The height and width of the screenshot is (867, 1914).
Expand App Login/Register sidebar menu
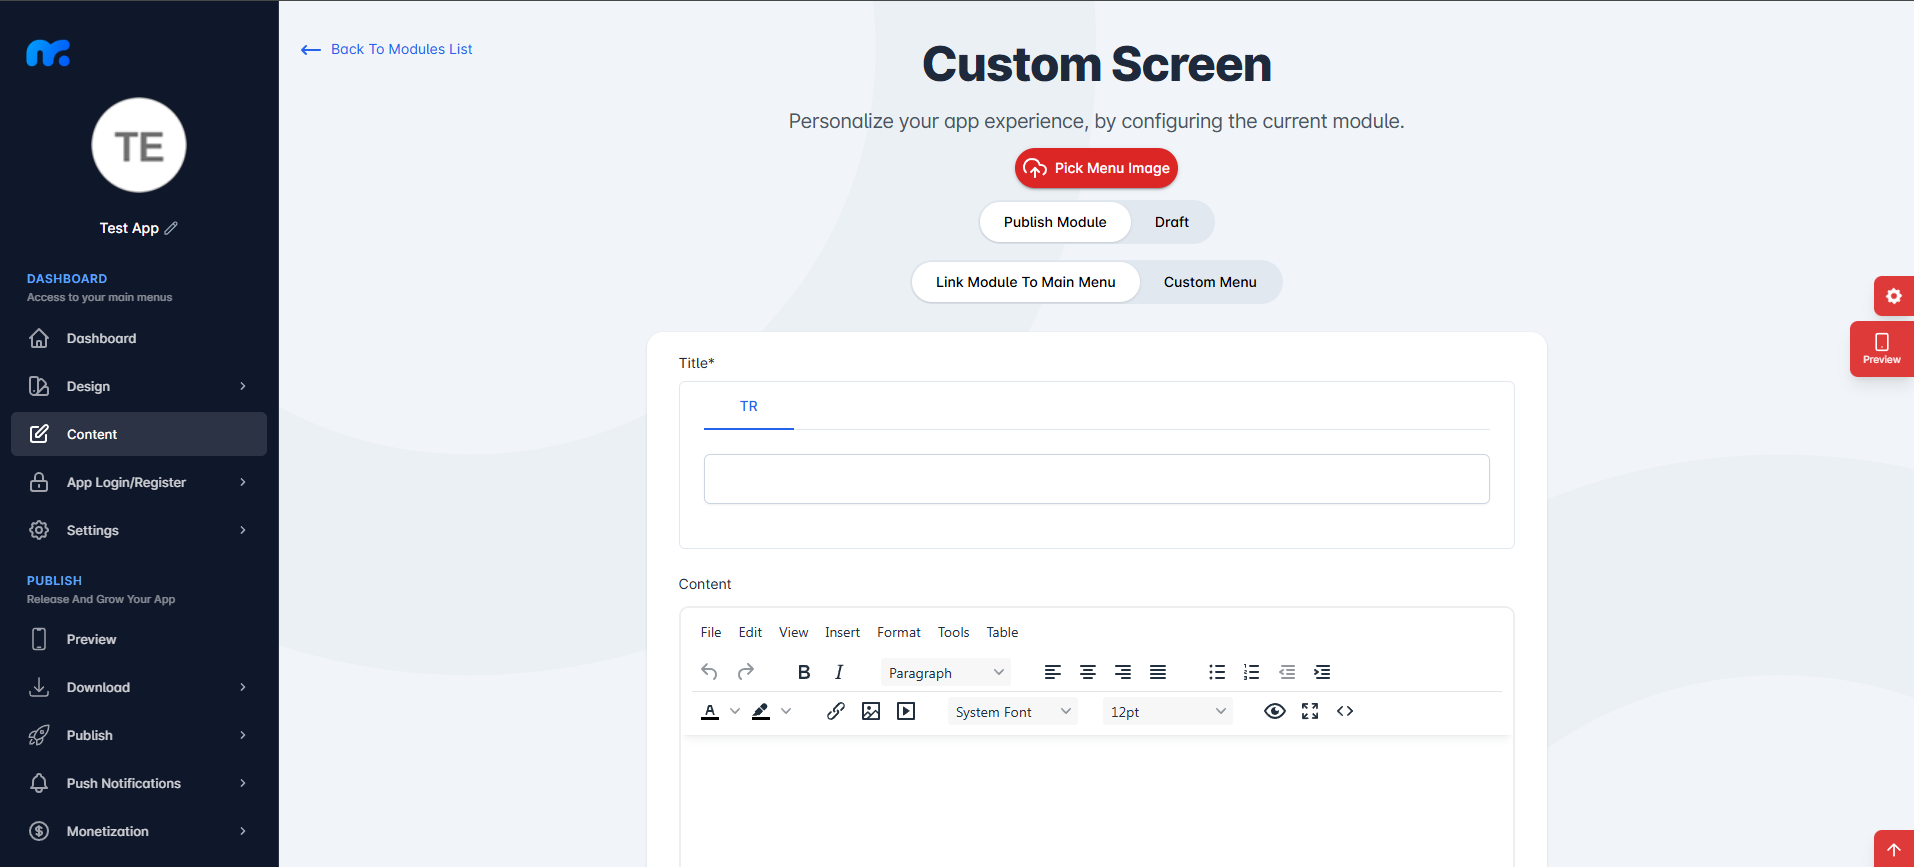click(x=139, y=482)
